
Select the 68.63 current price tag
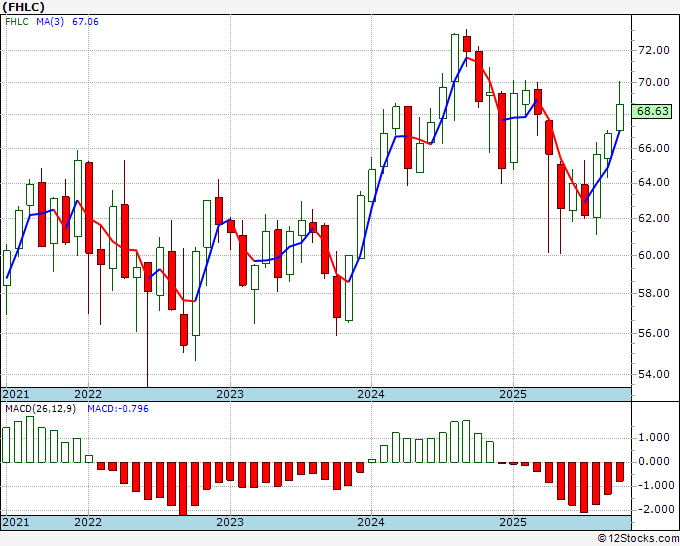pos(652,111)
